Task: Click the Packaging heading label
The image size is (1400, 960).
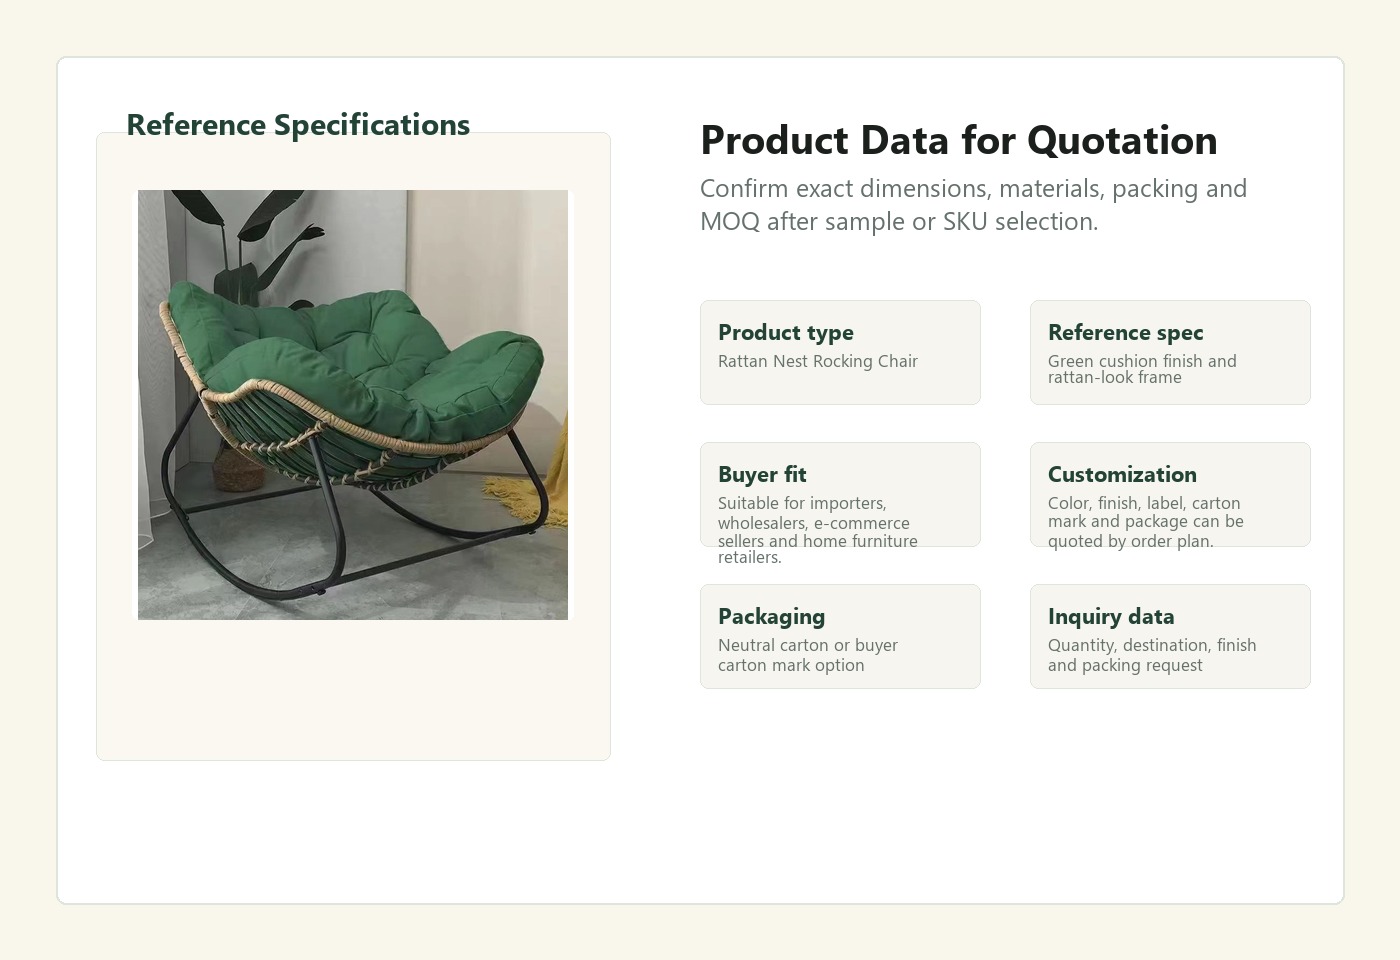Action: 772,616
